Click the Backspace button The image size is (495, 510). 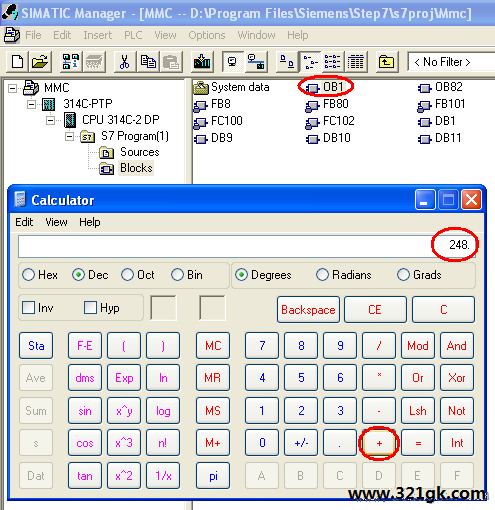click(x=308, y=310)
